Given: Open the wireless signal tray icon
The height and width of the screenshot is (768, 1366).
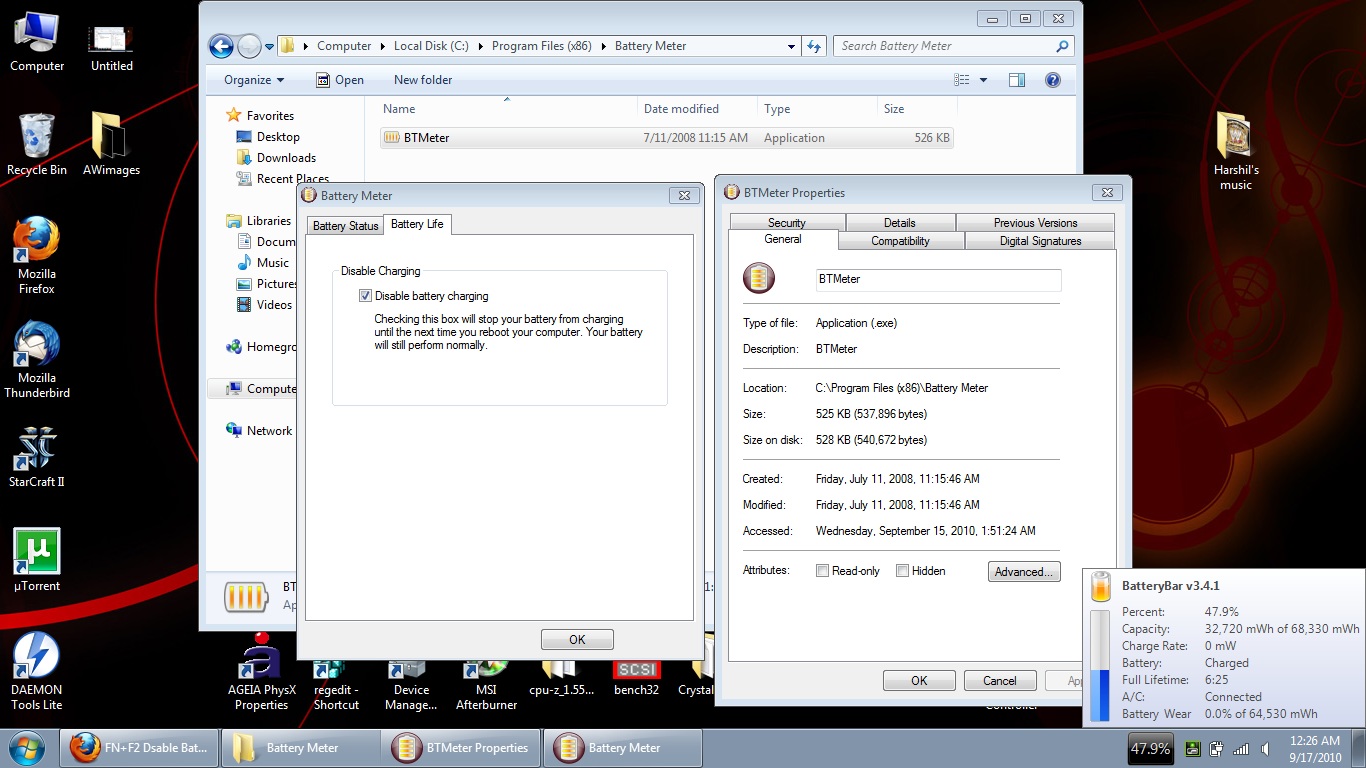Looking at the screenshot, I should pos(1241,748).
